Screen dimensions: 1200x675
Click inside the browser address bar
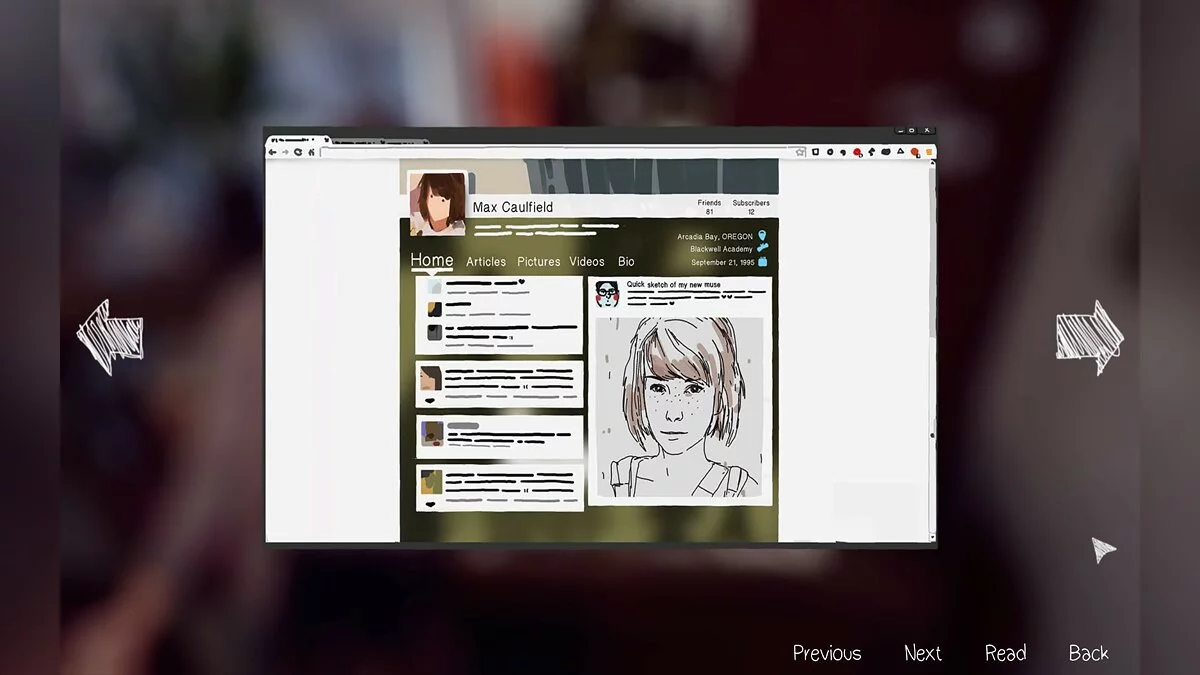(550, 151)
